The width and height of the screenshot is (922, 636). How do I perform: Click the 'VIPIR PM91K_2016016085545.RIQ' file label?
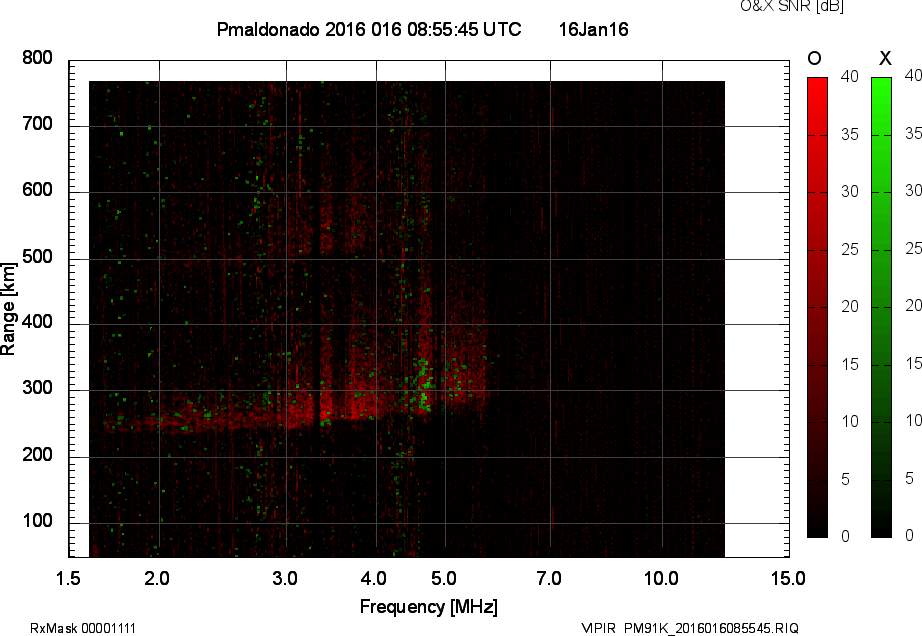[x=690, y=628]
